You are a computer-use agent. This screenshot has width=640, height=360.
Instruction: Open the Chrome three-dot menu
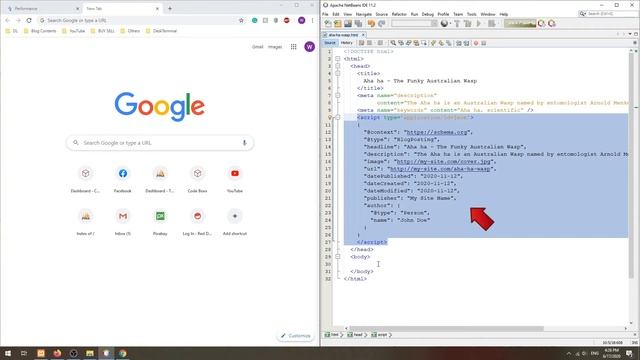click(313, 20)
